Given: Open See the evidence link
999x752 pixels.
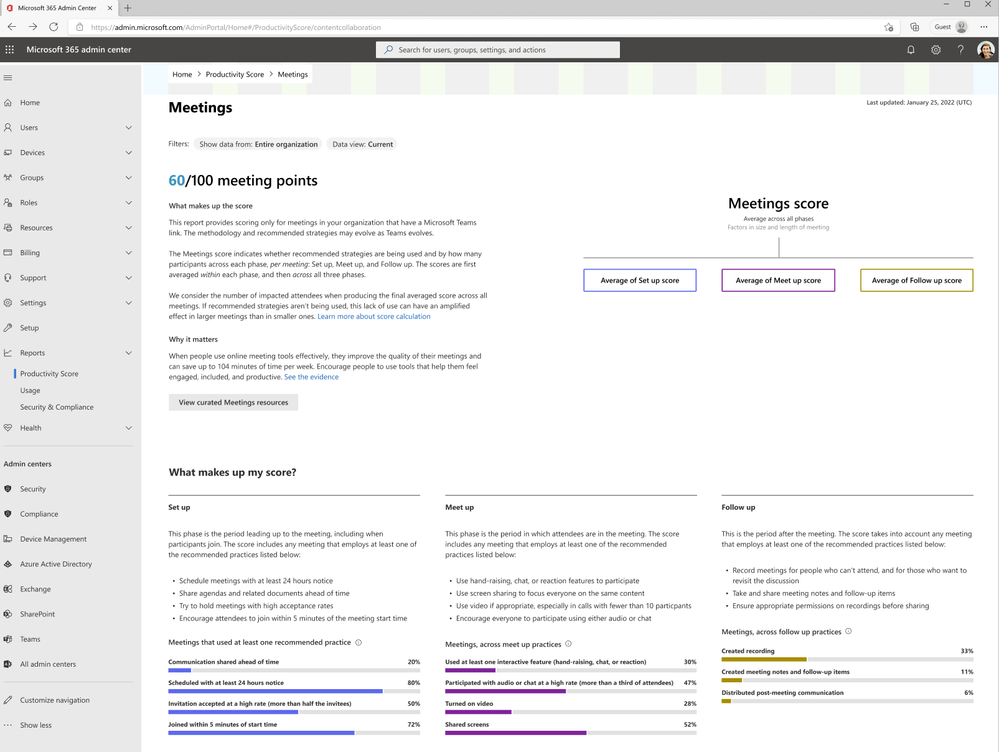Looking at the screenshot, I should (312, 377).
